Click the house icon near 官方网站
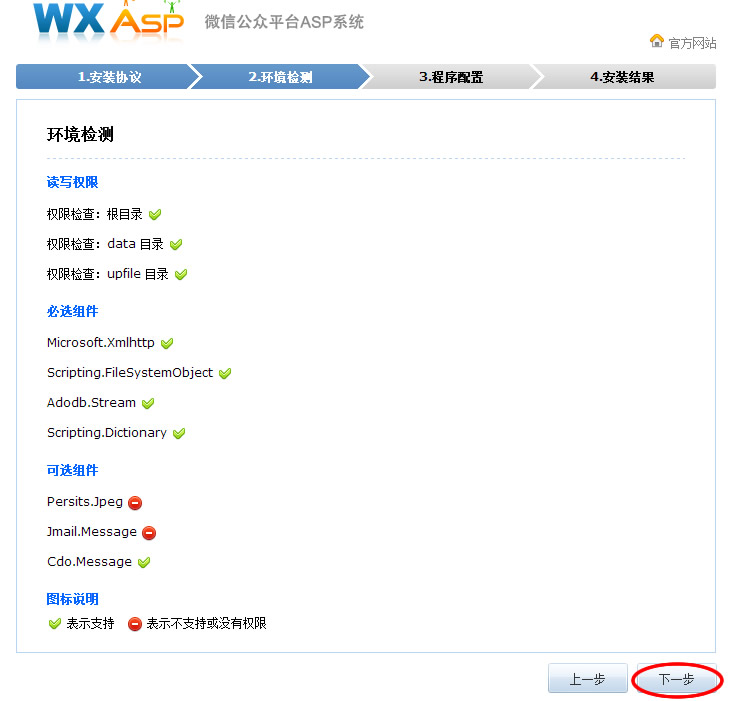The image size is (732, 701). point(656,41)
